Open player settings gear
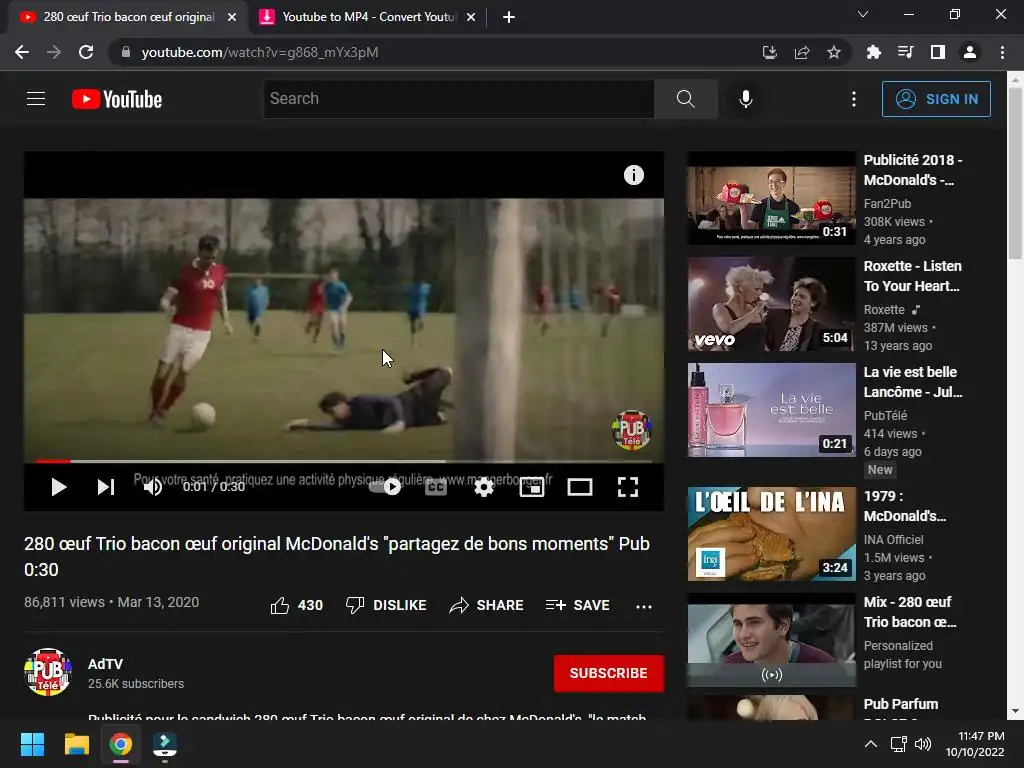 (x=484, y=487)
